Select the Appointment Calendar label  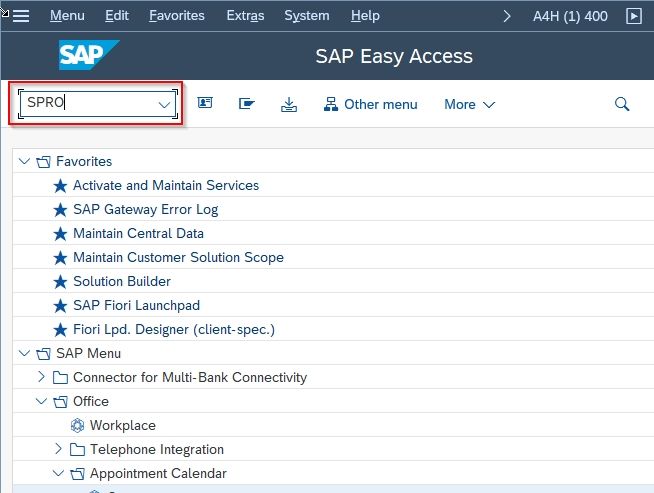coord(158,474)
